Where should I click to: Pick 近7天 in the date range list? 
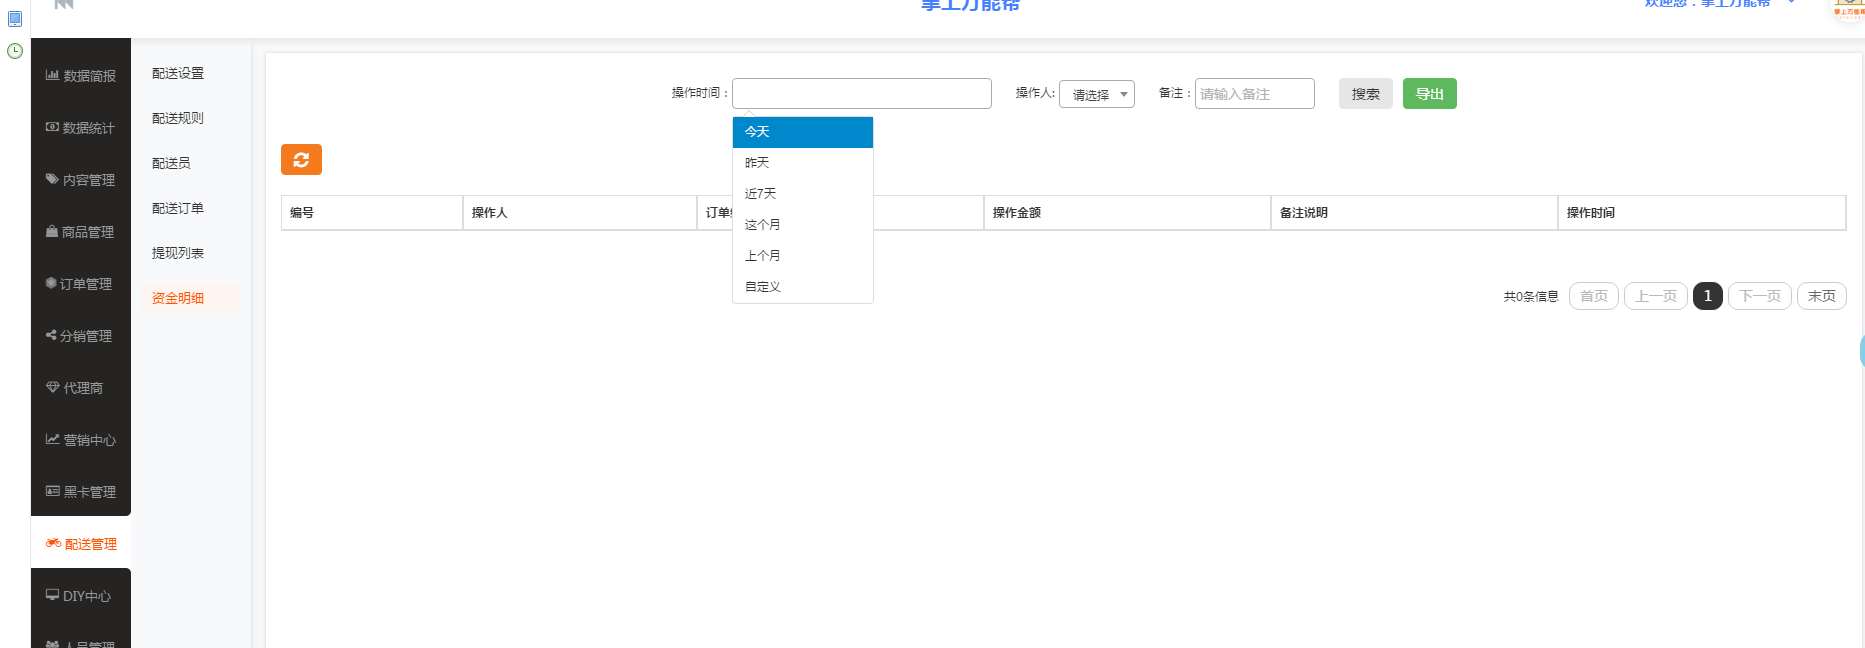(802, 194)
